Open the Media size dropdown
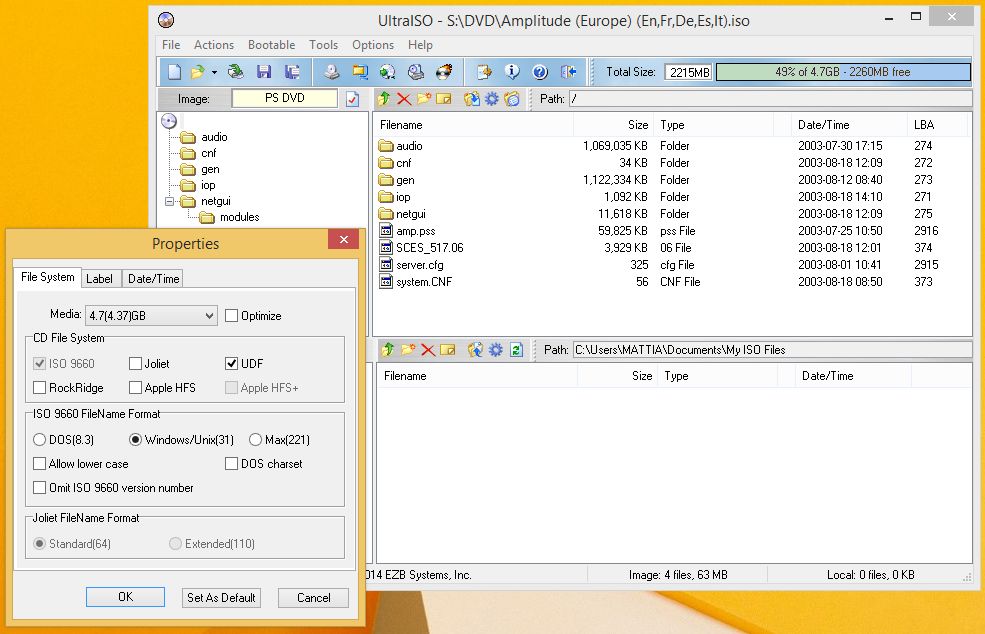985x634 pixels. [209, 315]
